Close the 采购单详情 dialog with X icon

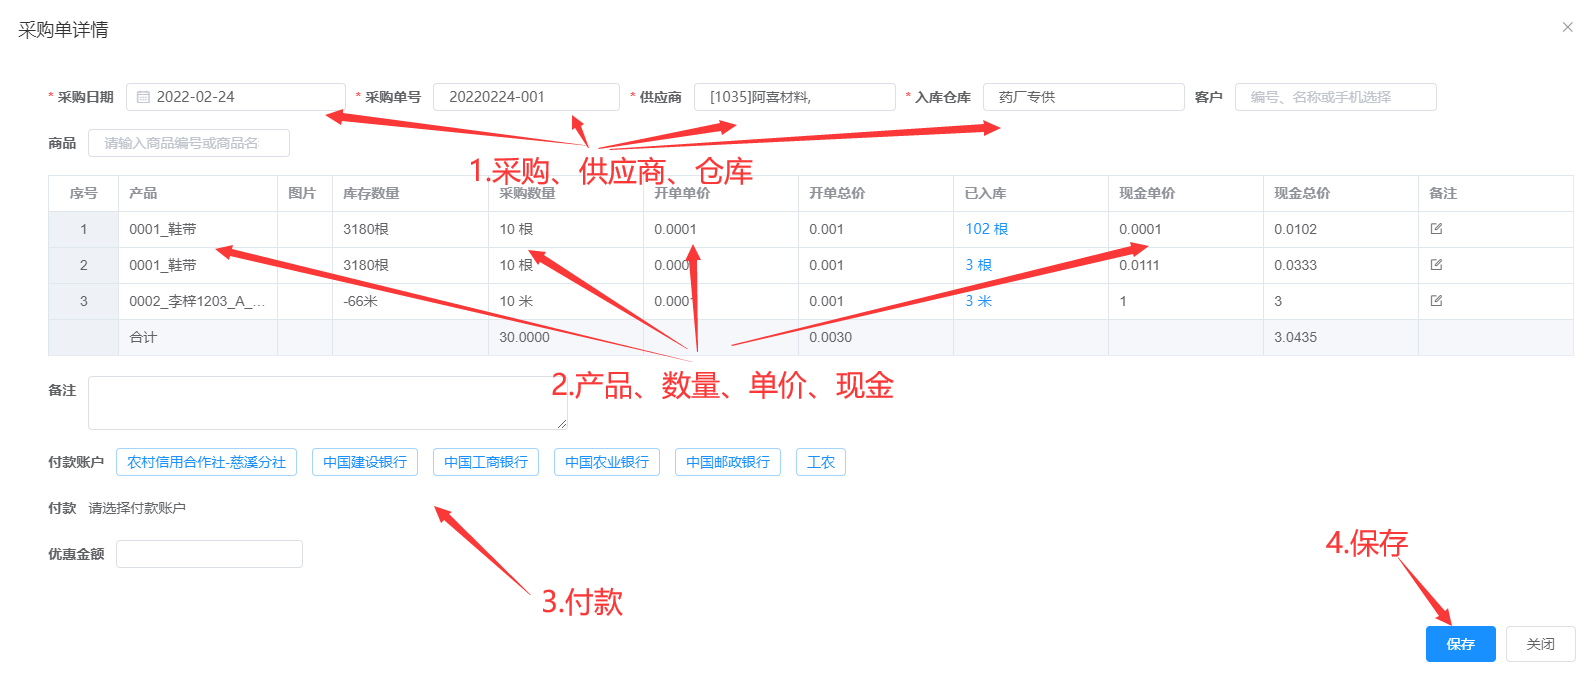click(1567, 27)
